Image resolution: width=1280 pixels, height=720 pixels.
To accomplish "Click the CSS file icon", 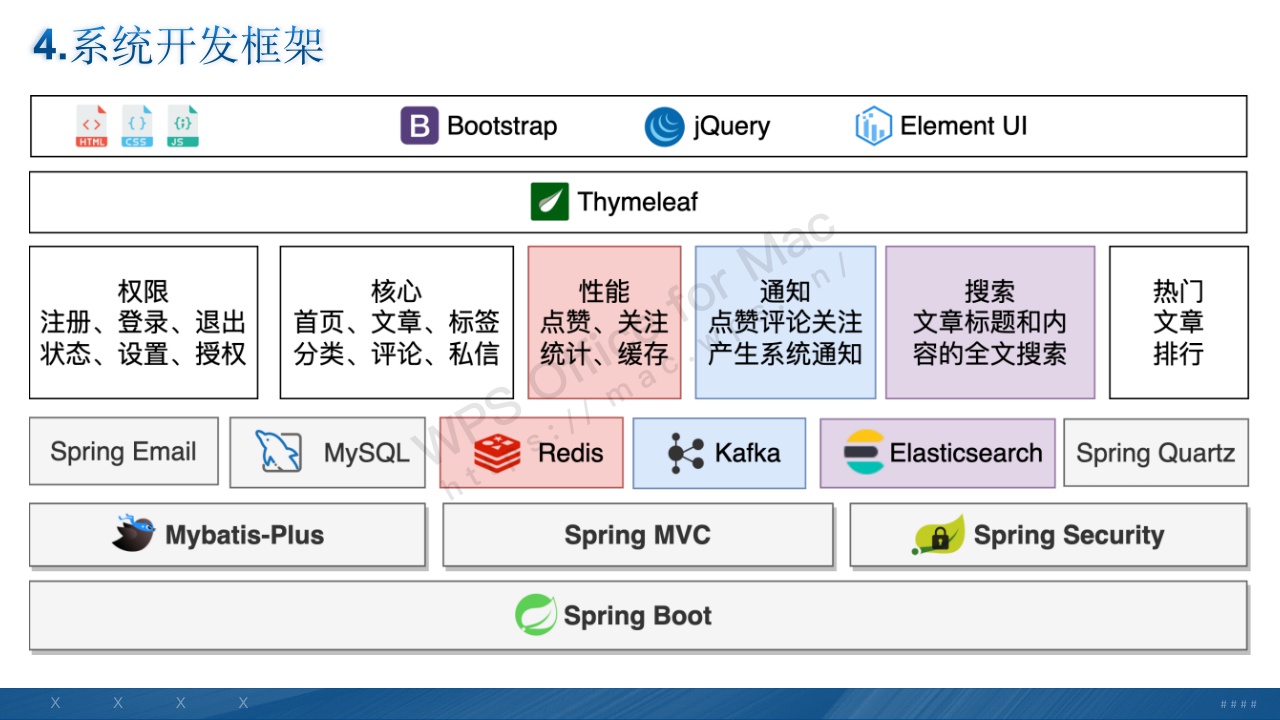I will pyautogui.click(x=137, y=126).
